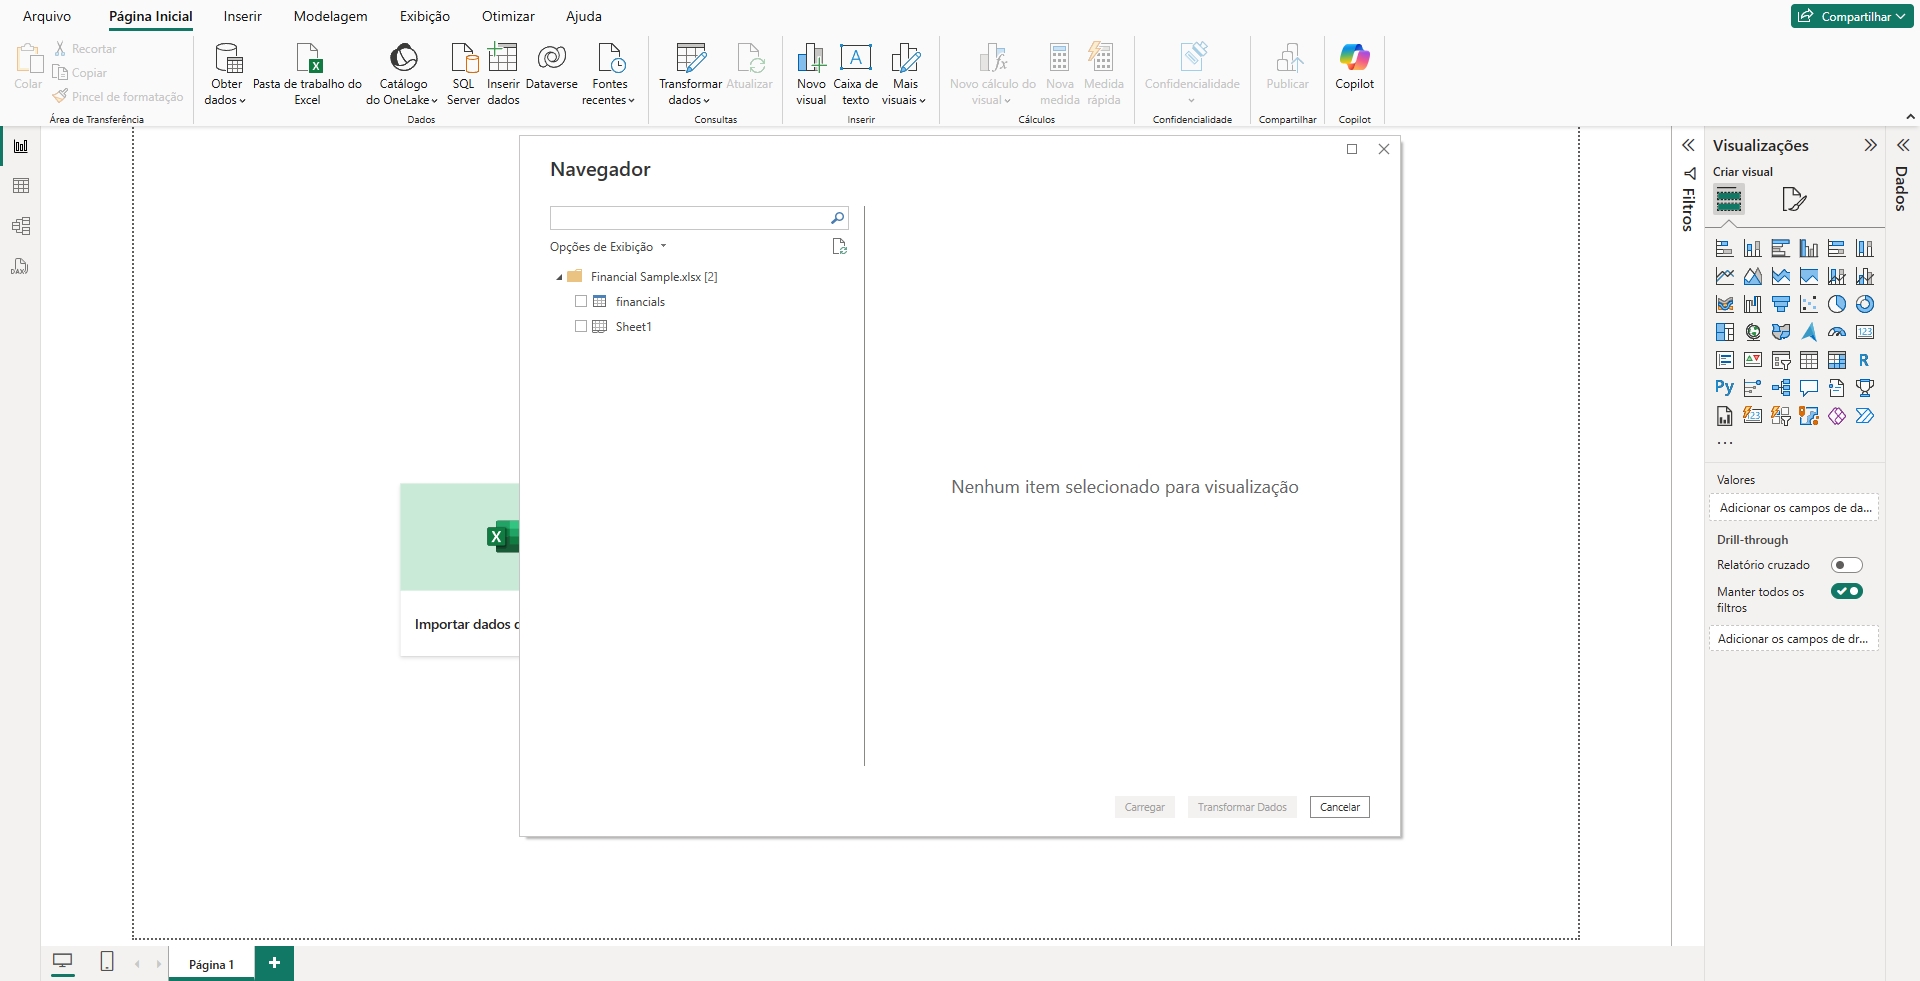This screenshot has width=1920, height=981.
Task: Select Python visual
Action: coord(1725,388)
